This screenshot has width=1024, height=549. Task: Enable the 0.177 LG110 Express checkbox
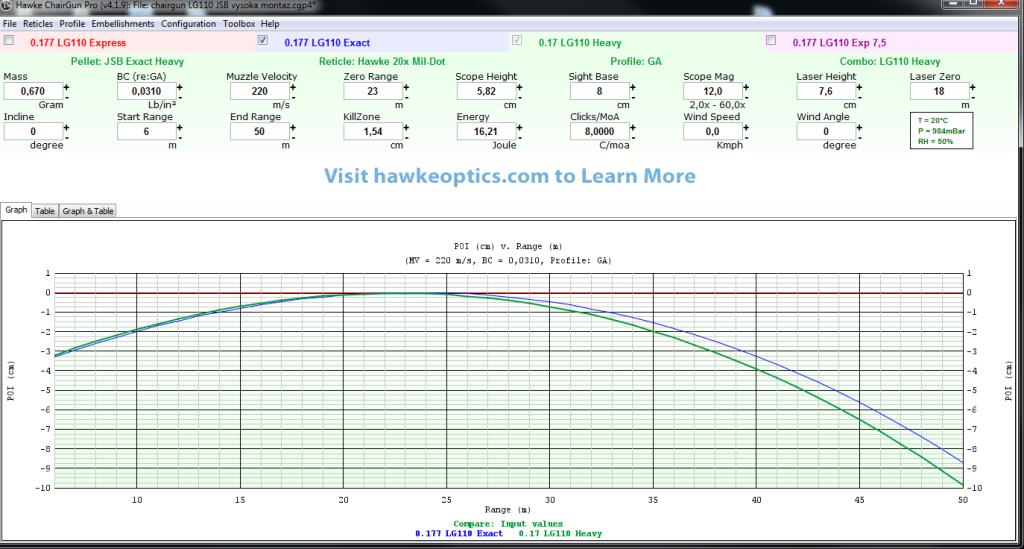pos(9,41)
